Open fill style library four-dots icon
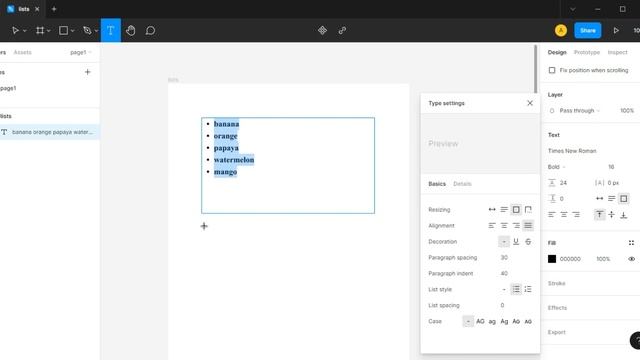The image size is (640, 360). pos(631,243)
